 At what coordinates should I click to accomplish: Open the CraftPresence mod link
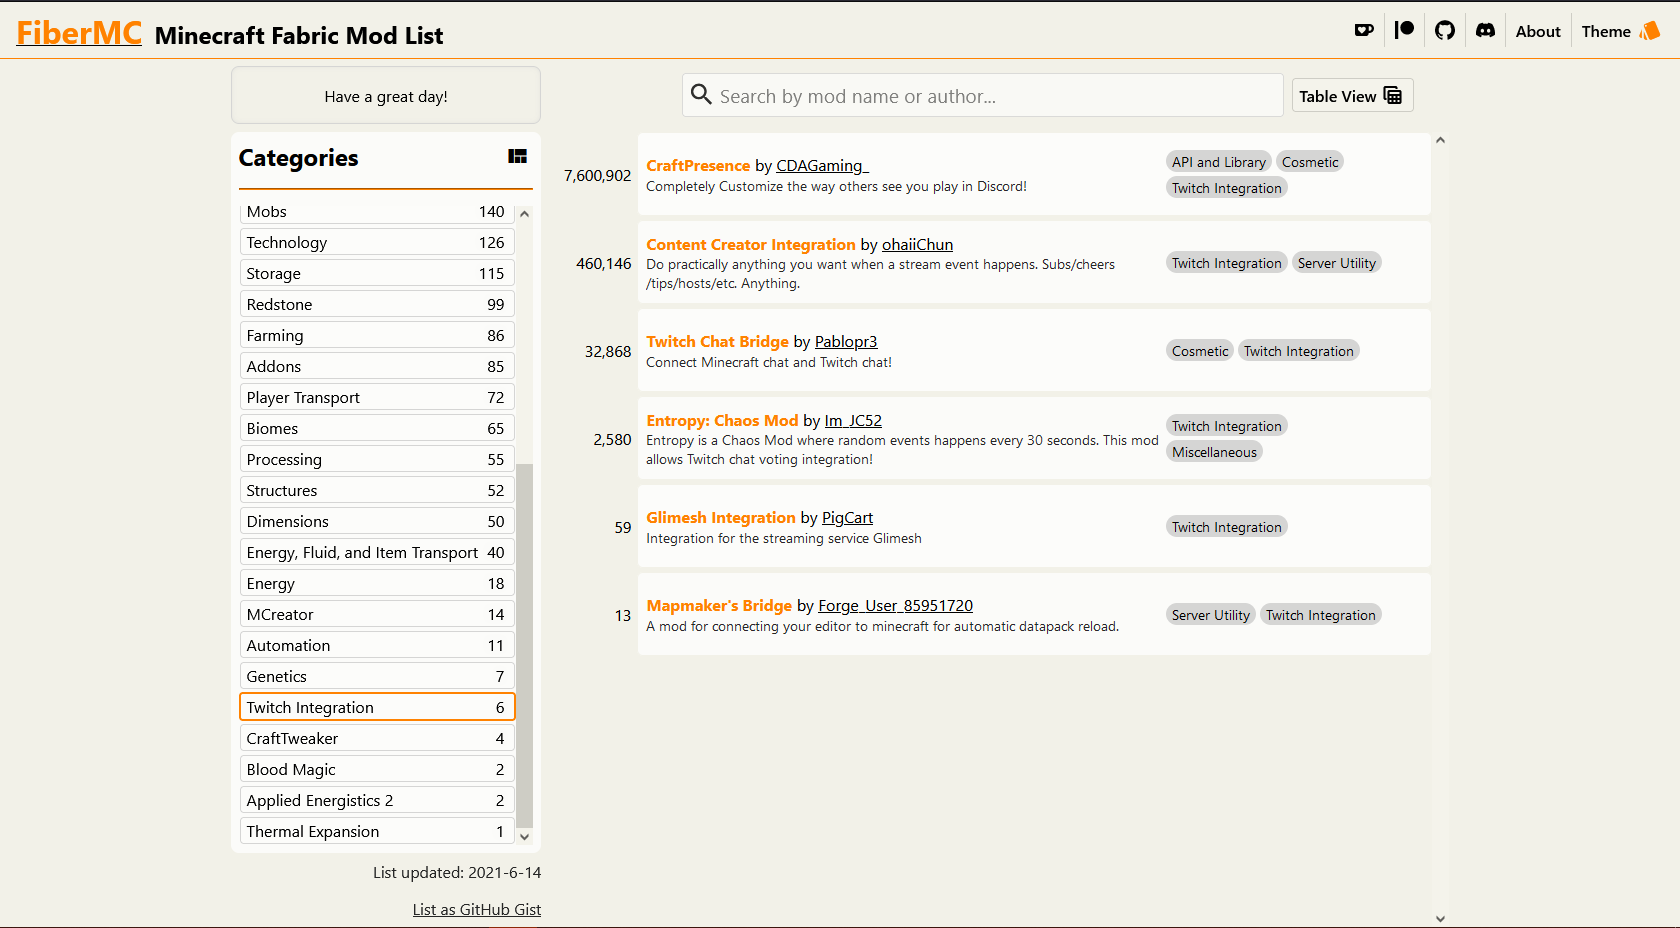point(698,165)
